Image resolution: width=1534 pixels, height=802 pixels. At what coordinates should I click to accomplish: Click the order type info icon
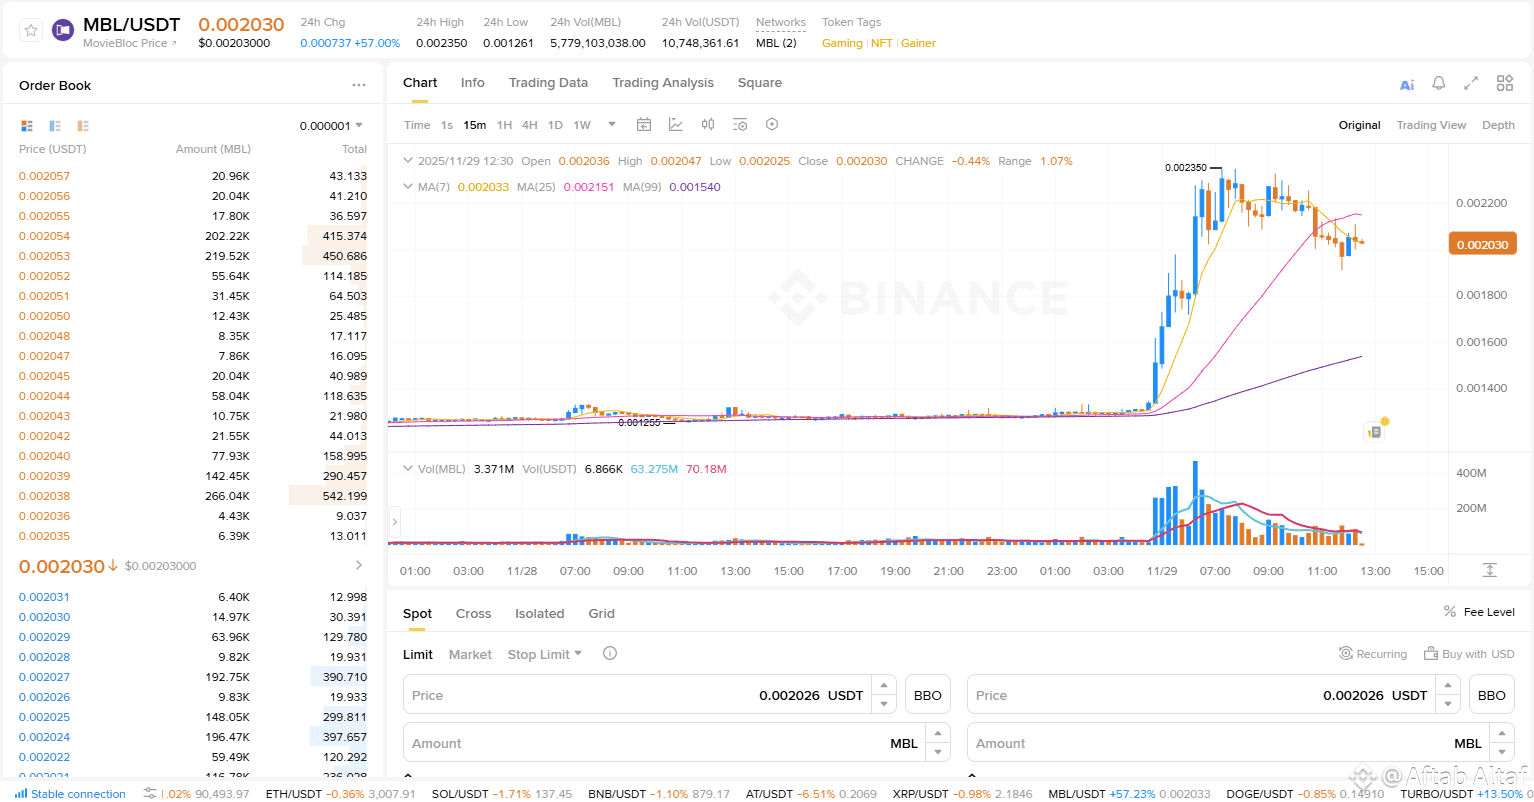(x=610, y=653)
